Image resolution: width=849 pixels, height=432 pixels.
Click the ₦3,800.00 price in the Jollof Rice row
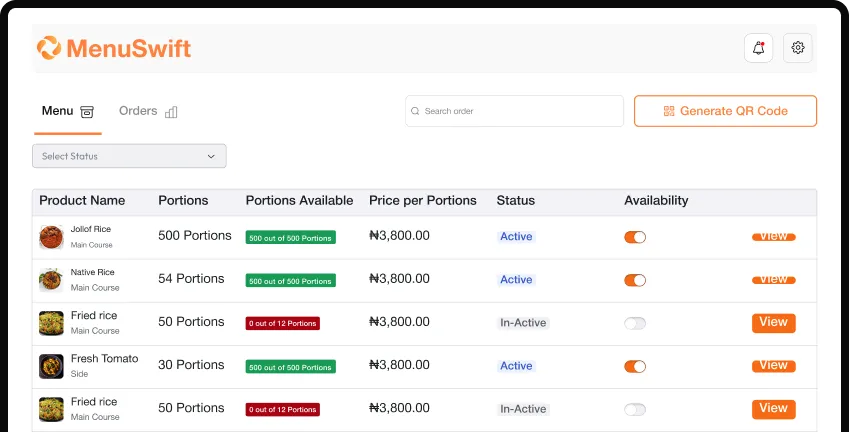[x=400, y=235]
